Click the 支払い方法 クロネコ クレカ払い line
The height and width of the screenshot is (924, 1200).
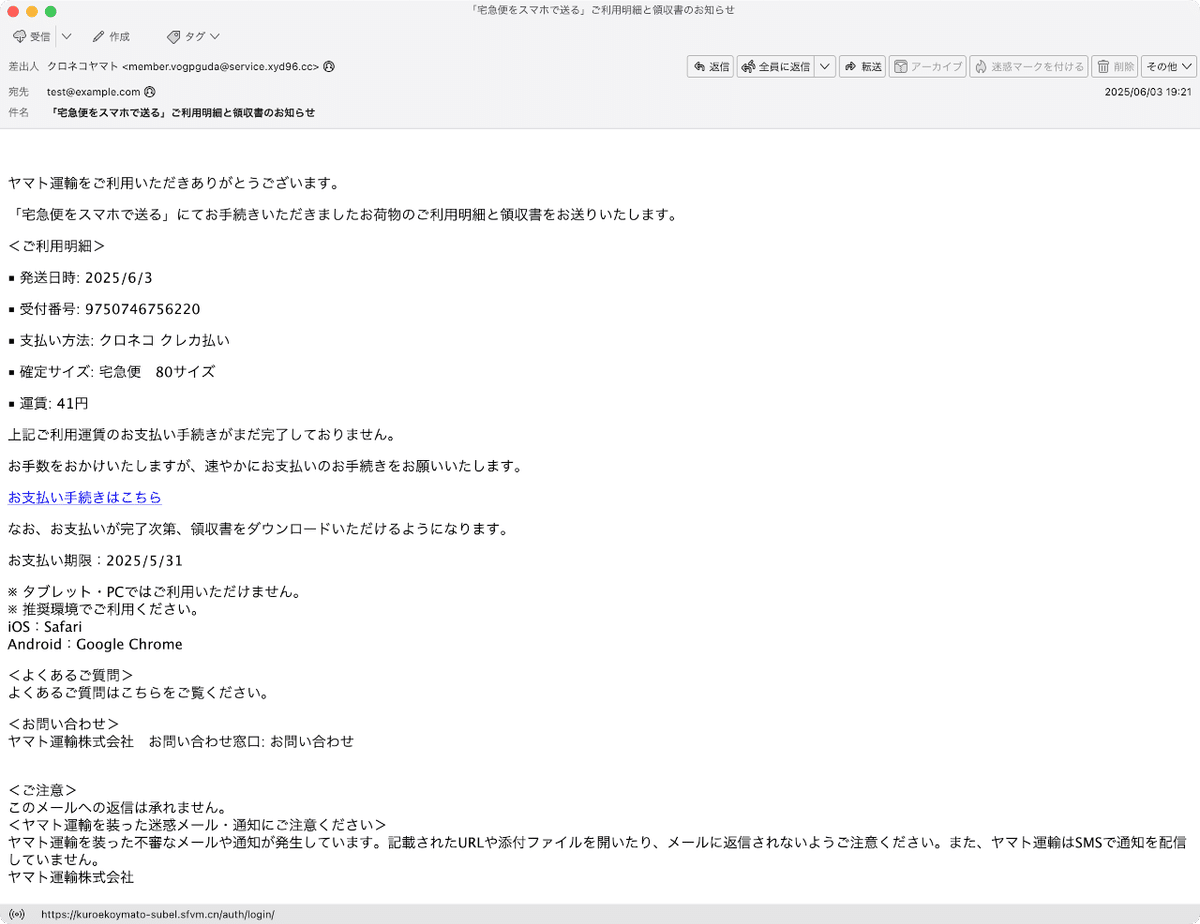coord(118,340)
